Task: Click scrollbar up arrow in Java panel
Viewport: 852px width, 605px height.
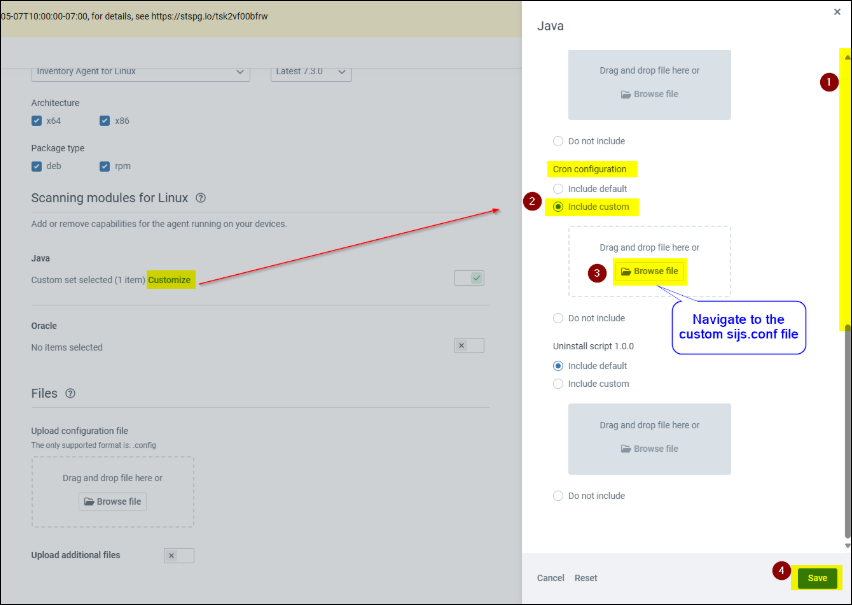Action: tap(848, 56)
